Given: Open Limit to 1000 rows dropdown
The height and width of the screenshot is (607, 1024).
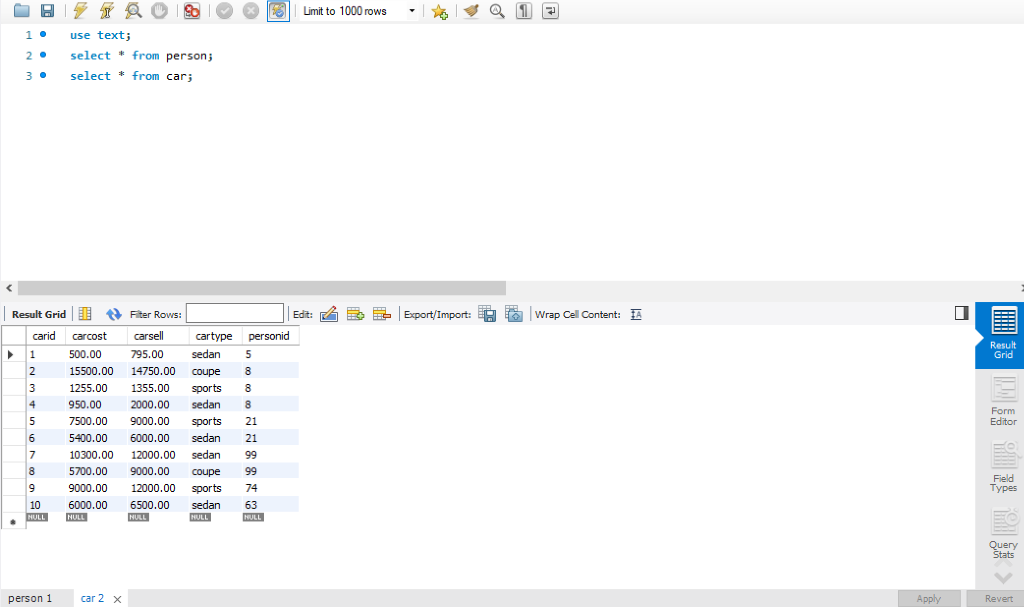Looking at the screenshot, I should [x=359, y=10].
